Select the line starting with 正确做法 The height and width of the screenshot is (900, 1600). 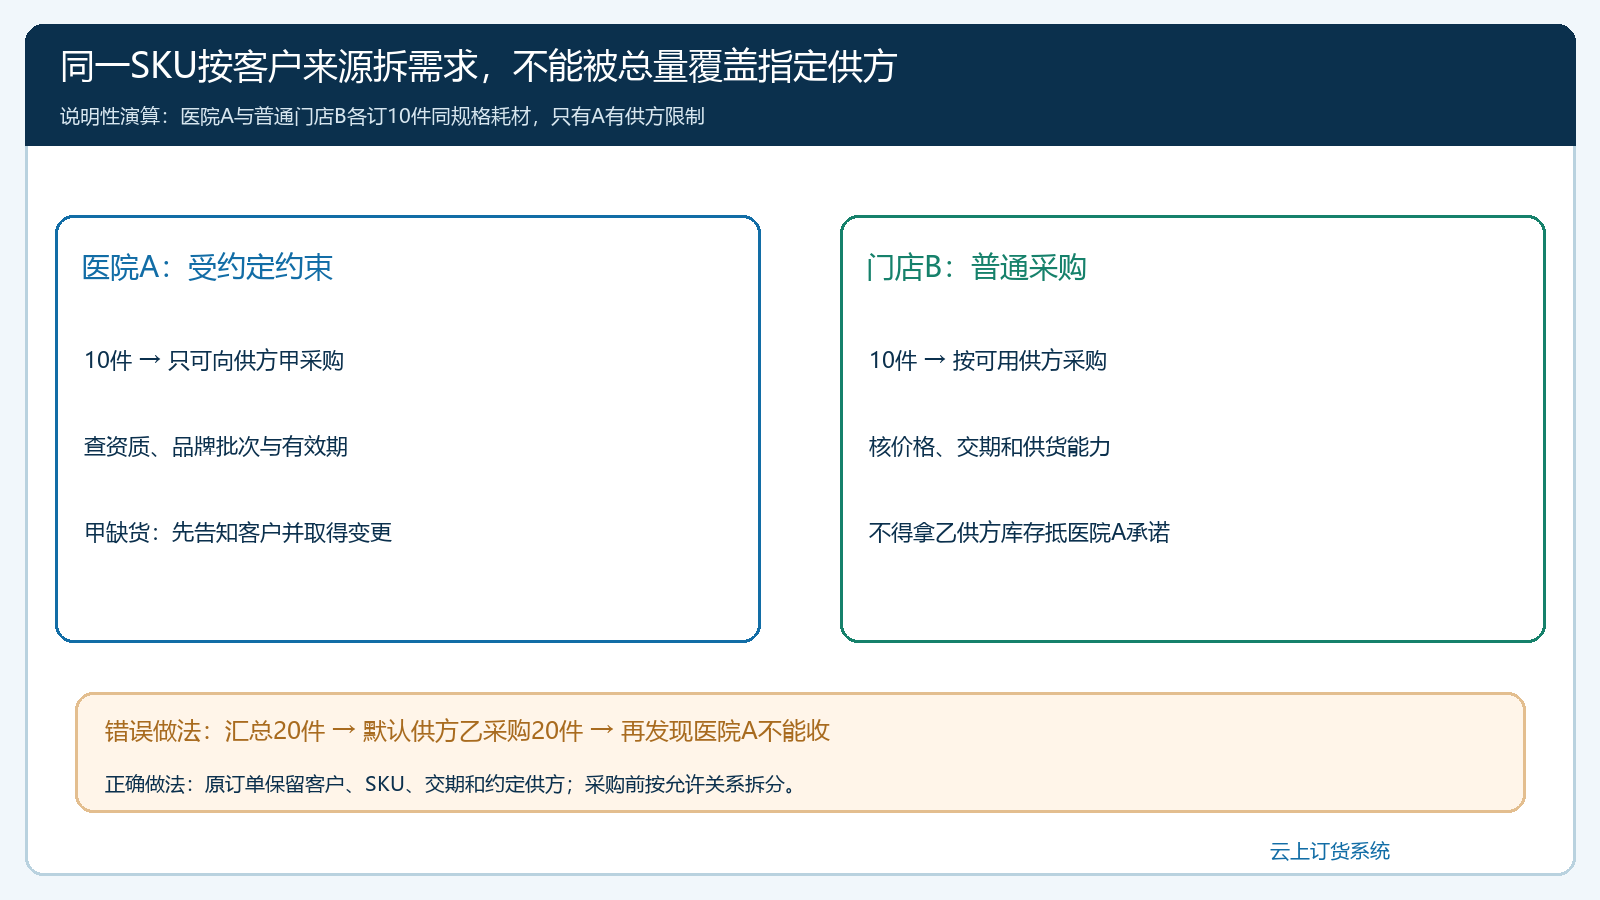(x=451, y=784)
